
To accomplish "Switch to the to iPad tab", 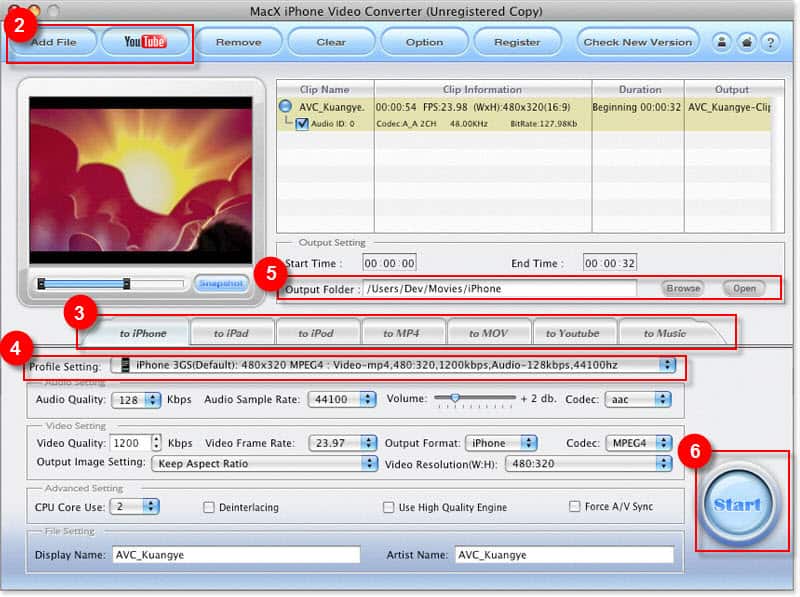I will pos(231,333).
